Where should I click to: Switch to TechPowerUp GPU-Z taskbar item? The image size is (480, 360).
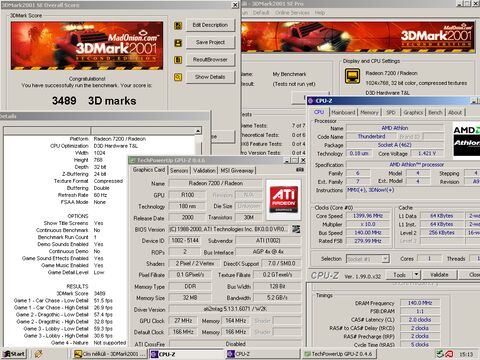[x=340, y=354]
